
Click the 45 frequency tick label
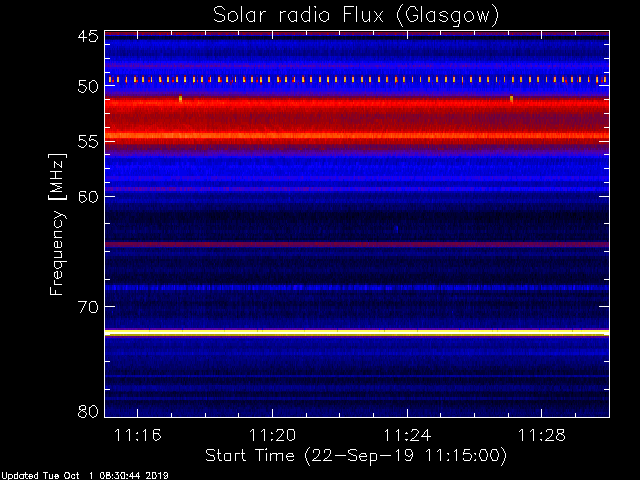[x=88, y=36]
